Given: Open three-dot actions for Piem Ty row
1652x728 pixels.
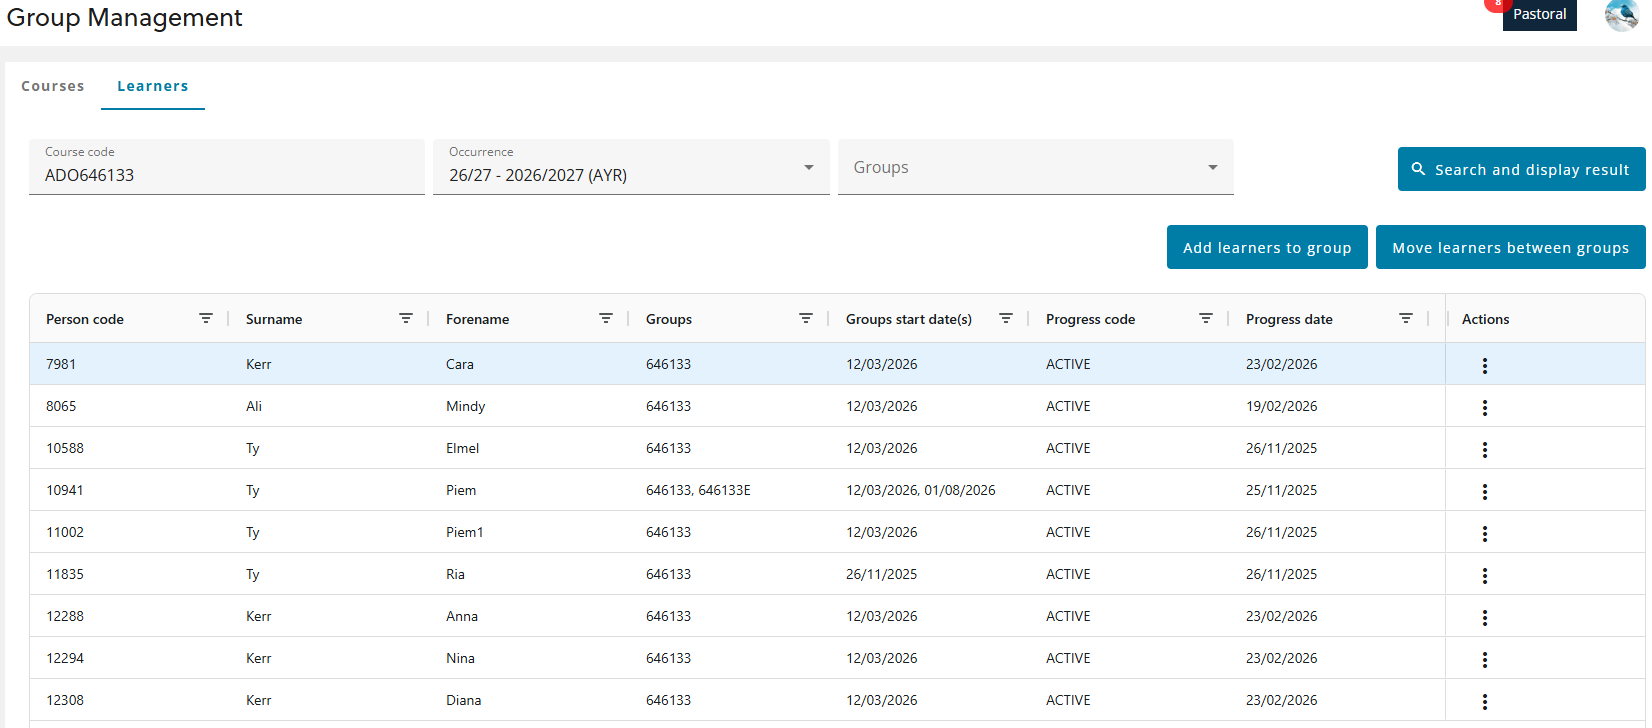Looking at the screenshot, I should [x=1485, y=492].
